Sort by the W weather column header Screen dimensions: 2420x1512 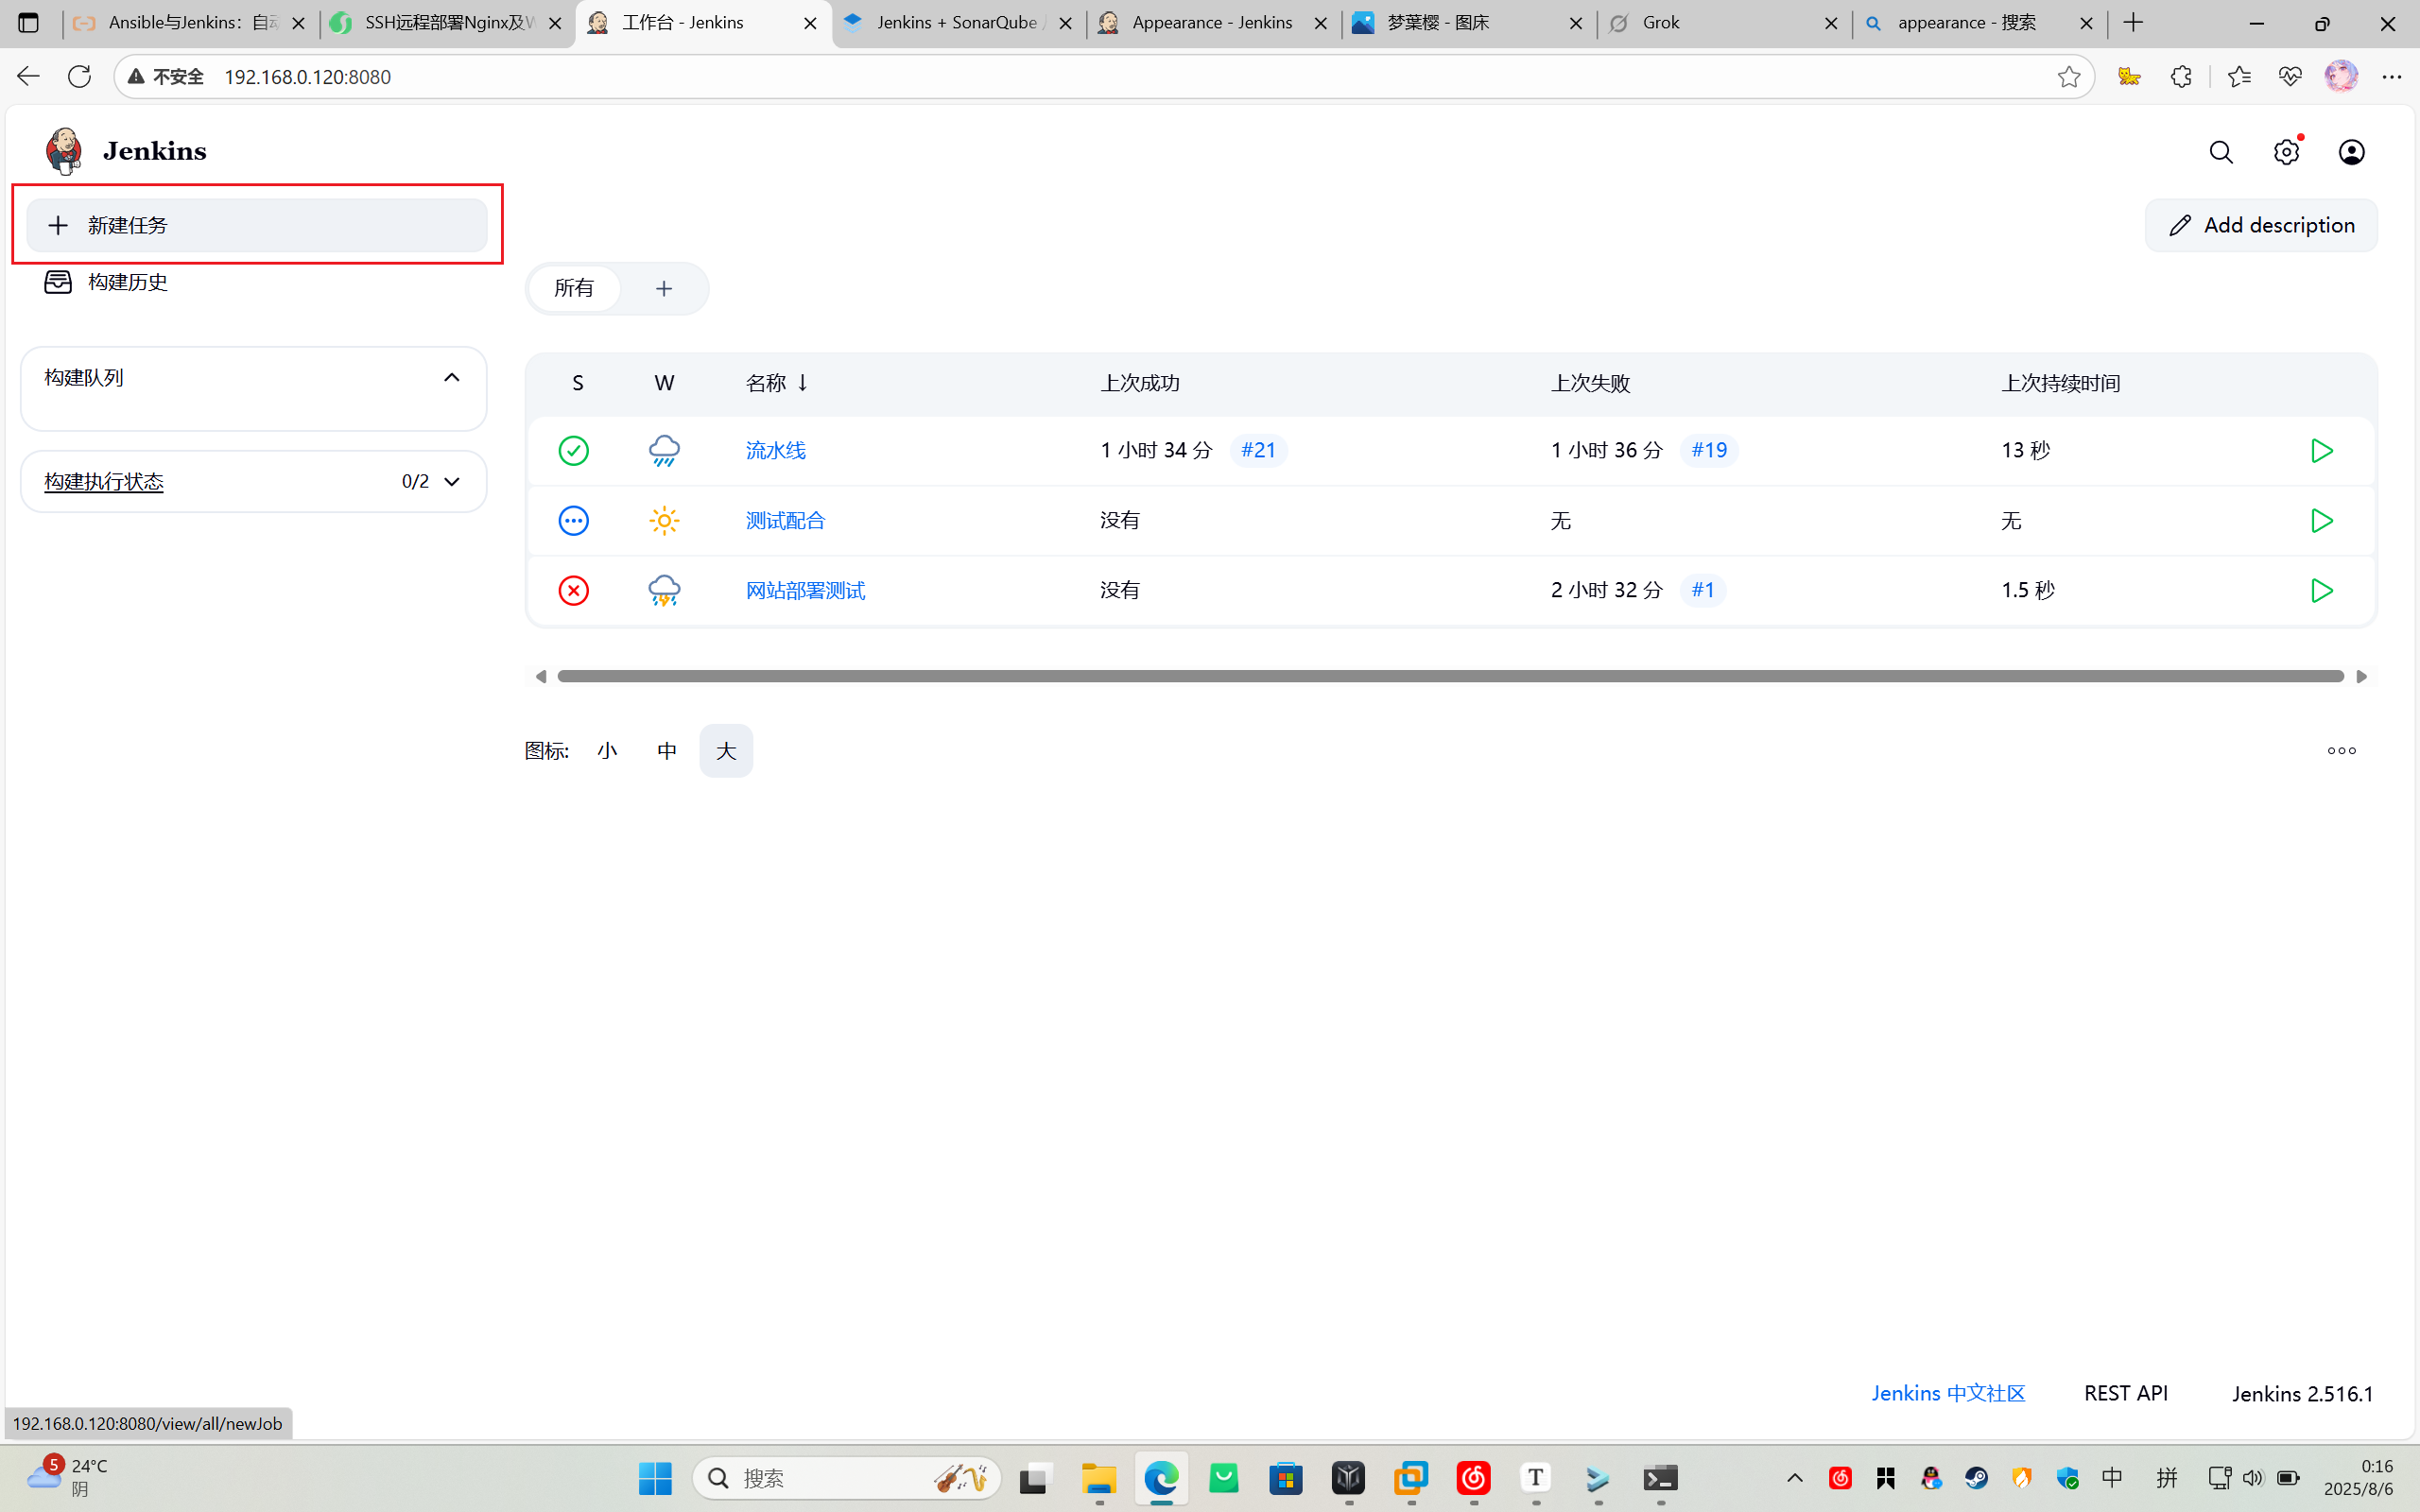(664, 383)
